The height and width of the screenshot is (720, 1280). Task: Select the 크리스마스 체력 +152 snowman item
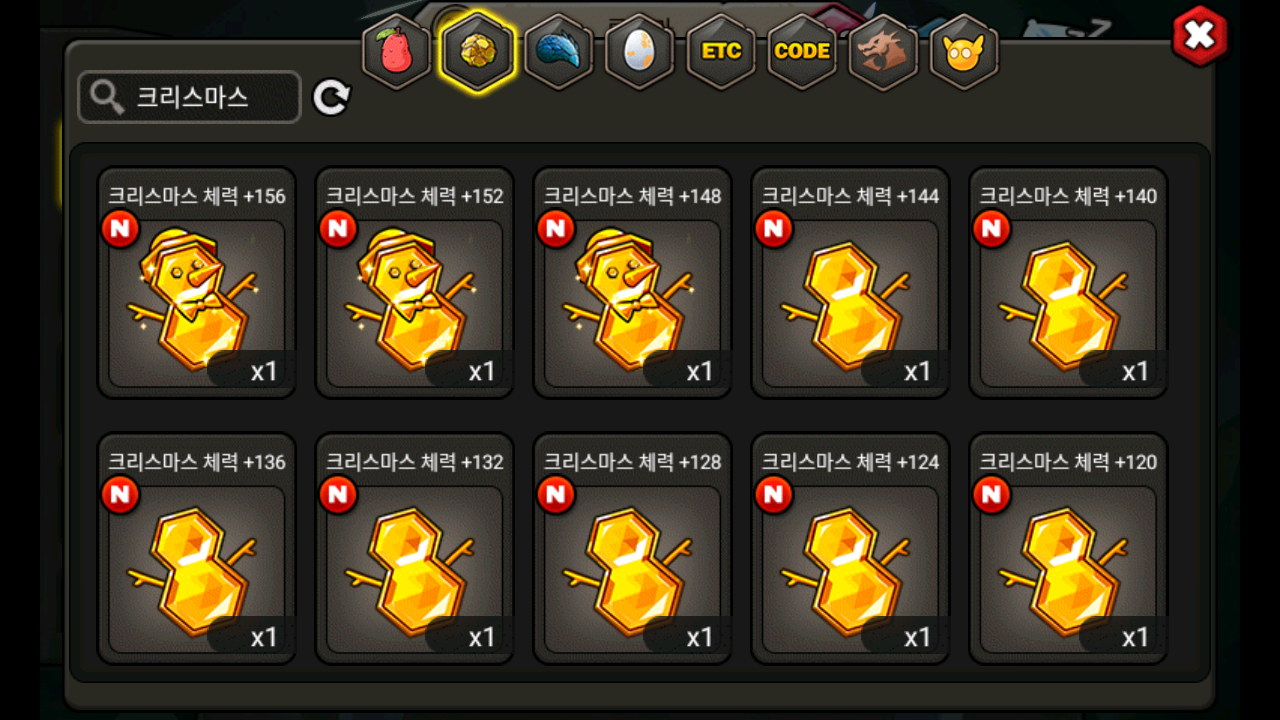click(414, 283)
